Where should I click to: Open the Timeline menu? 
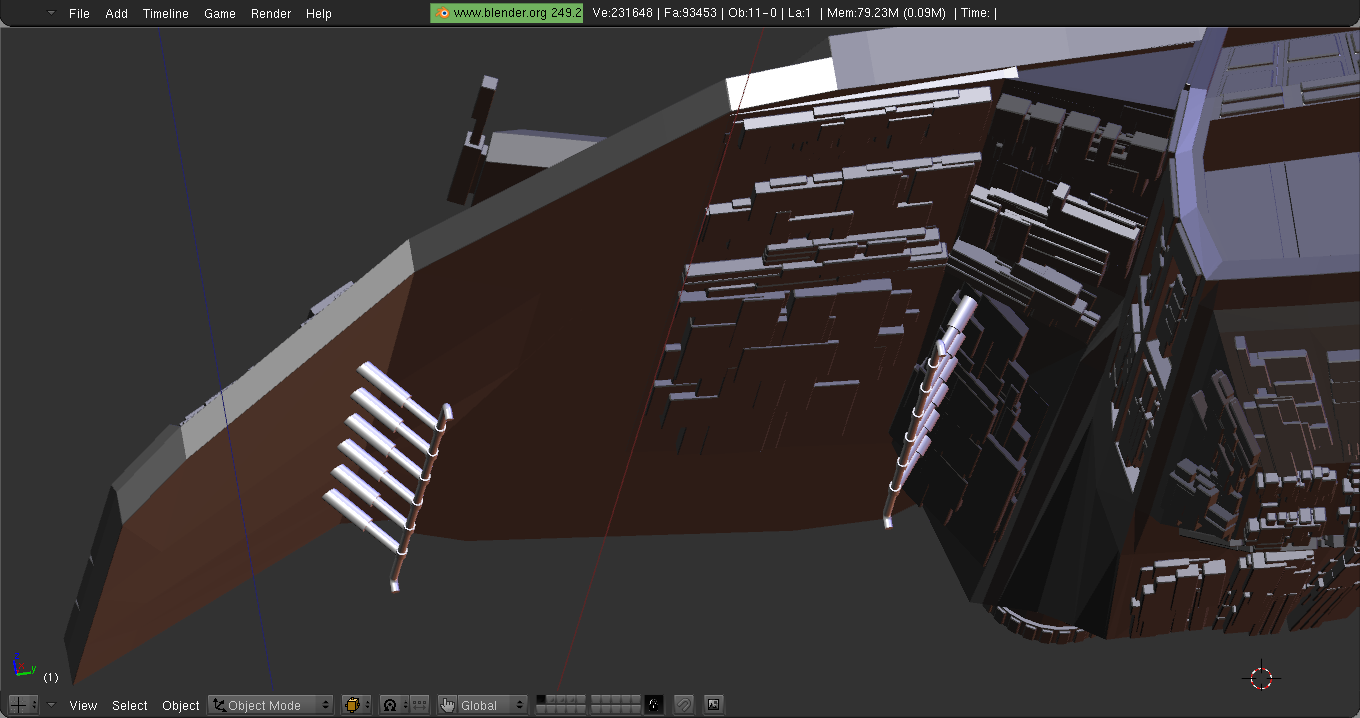point(165,13)
